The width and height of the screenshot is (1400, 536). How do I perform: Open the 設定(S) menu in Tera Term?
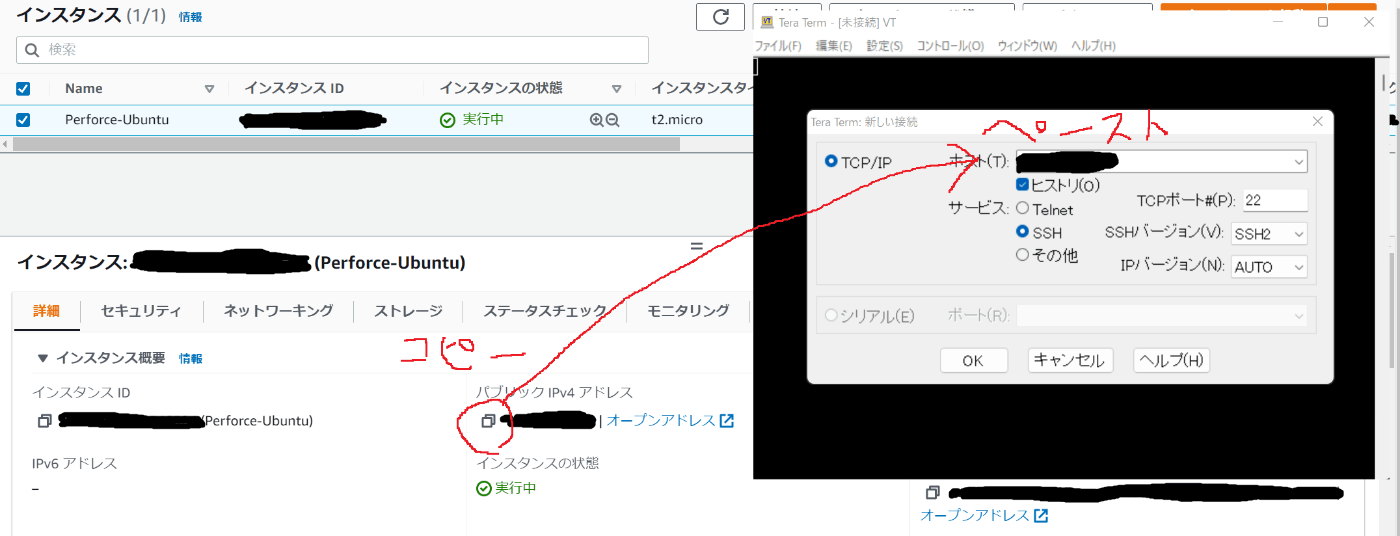(x=884, y=46)
